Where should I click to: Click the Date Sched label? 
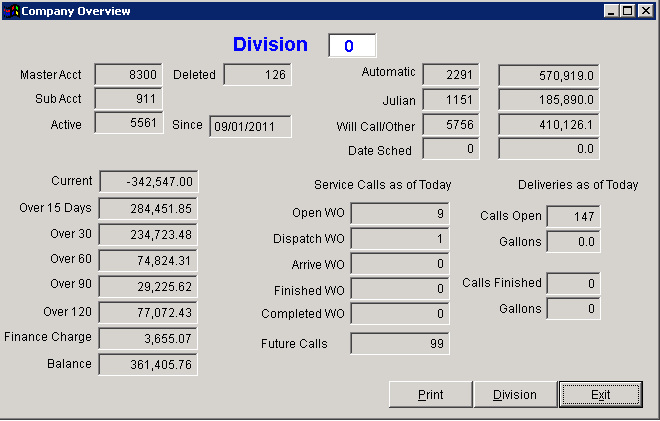click(380, 150)
